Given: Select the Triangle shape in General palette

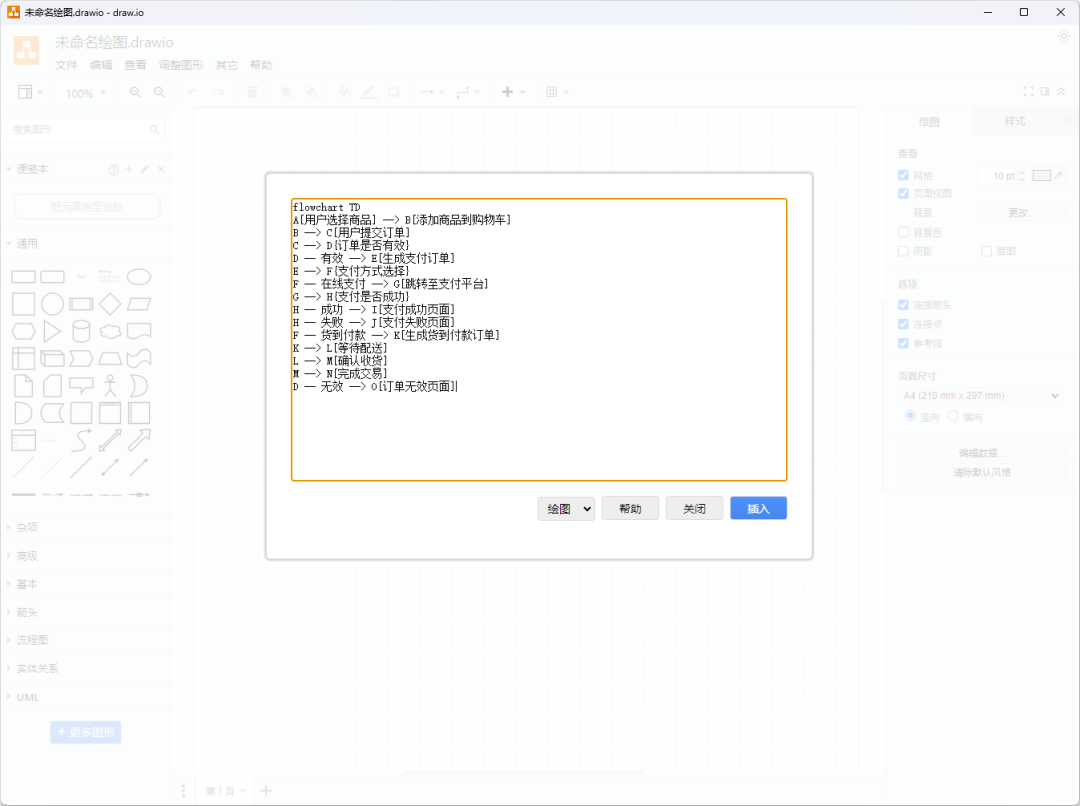Looking at the screenshot, I should coord(52,331).
